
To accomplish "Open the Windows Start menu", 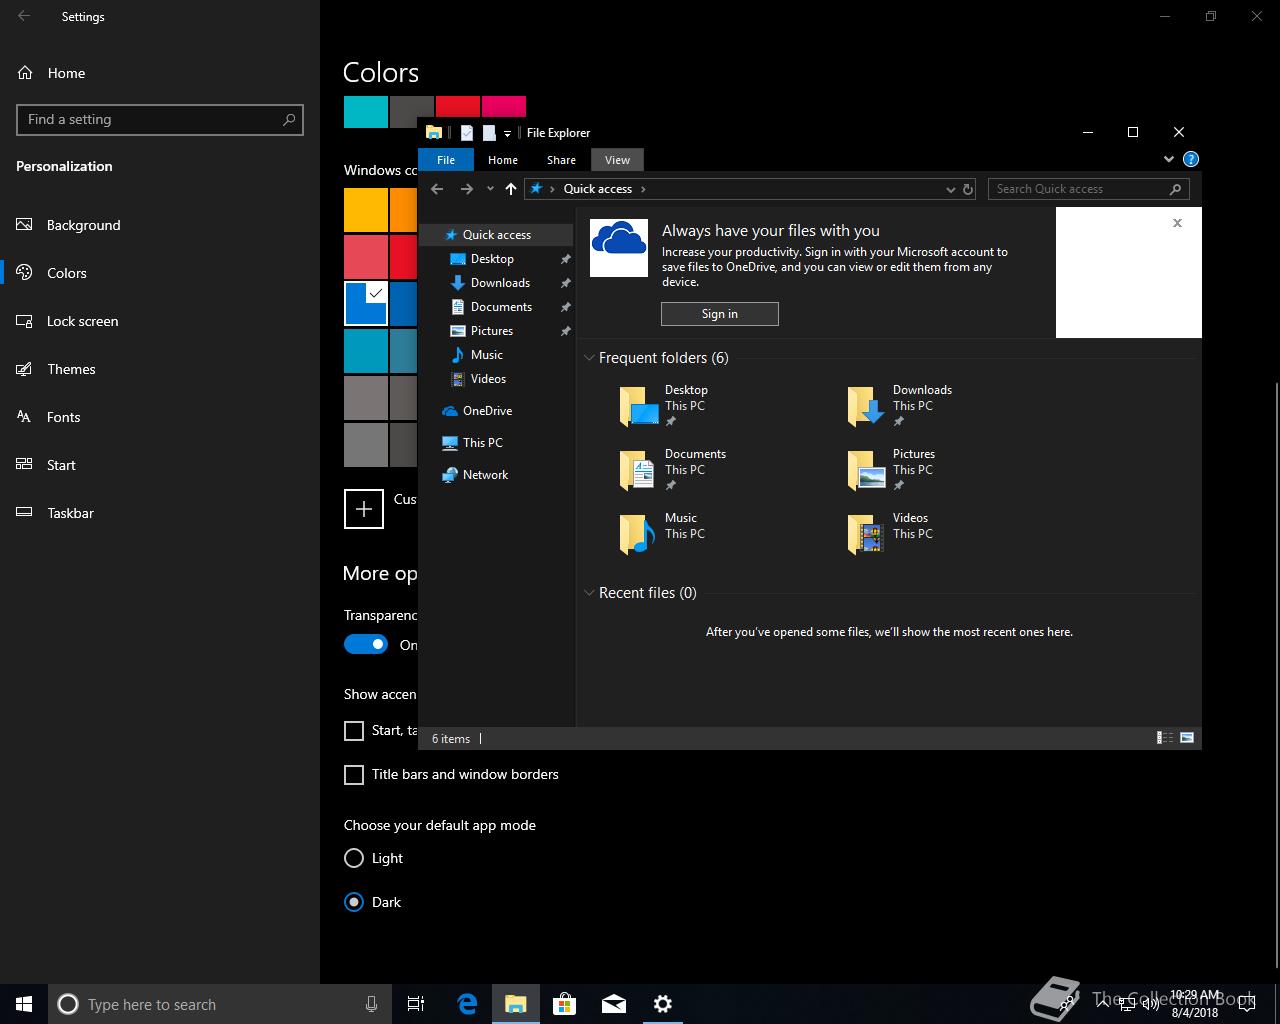I will click(x=24, y=1004).
